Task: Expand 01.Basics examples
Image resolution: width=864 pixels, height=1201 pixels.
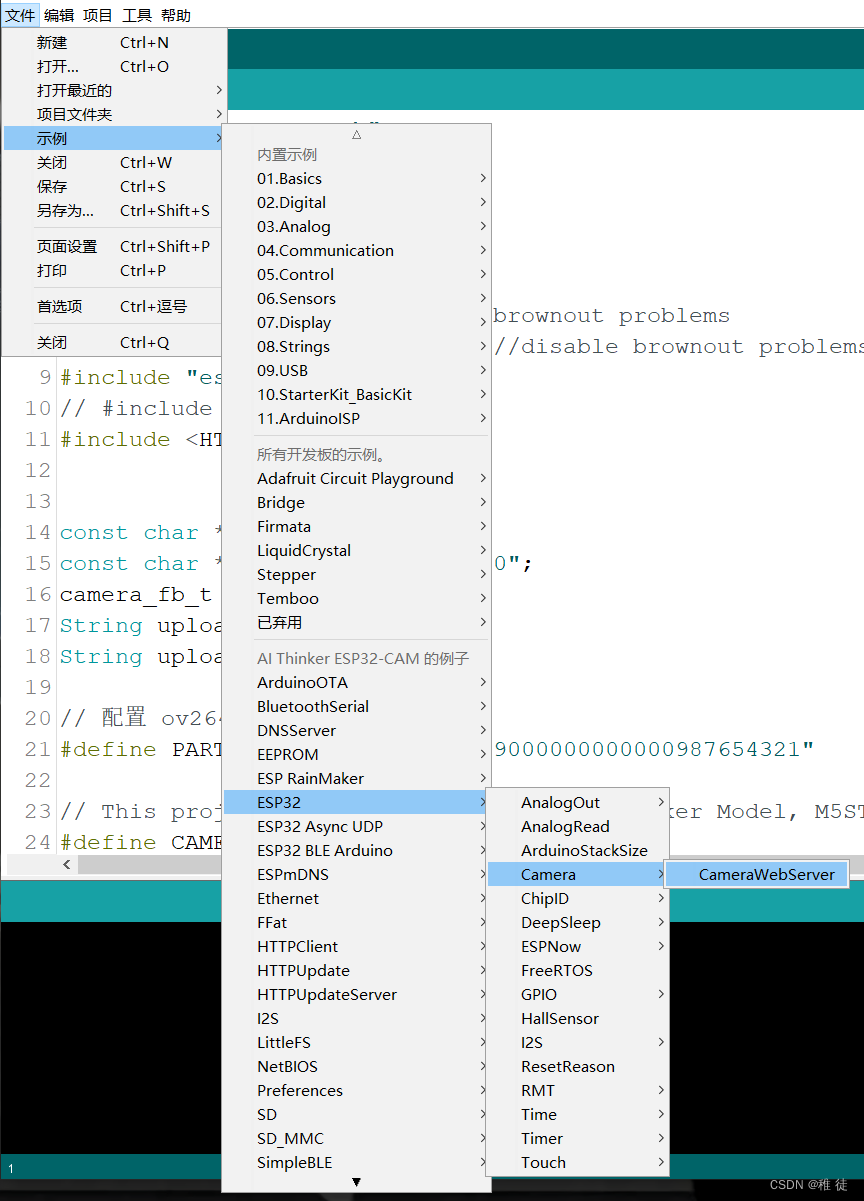Action: (356, 179)
